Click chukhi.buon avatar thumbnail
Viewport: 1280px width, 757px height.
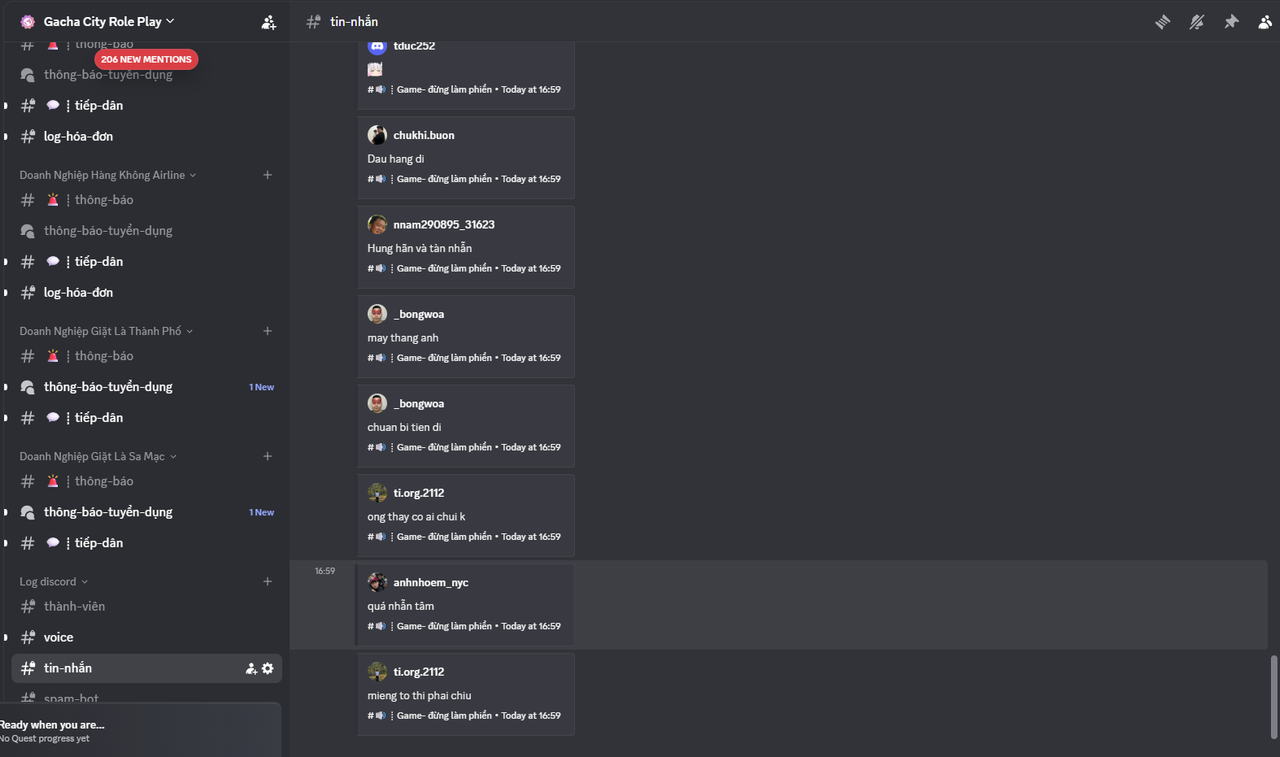click(377, 135)
